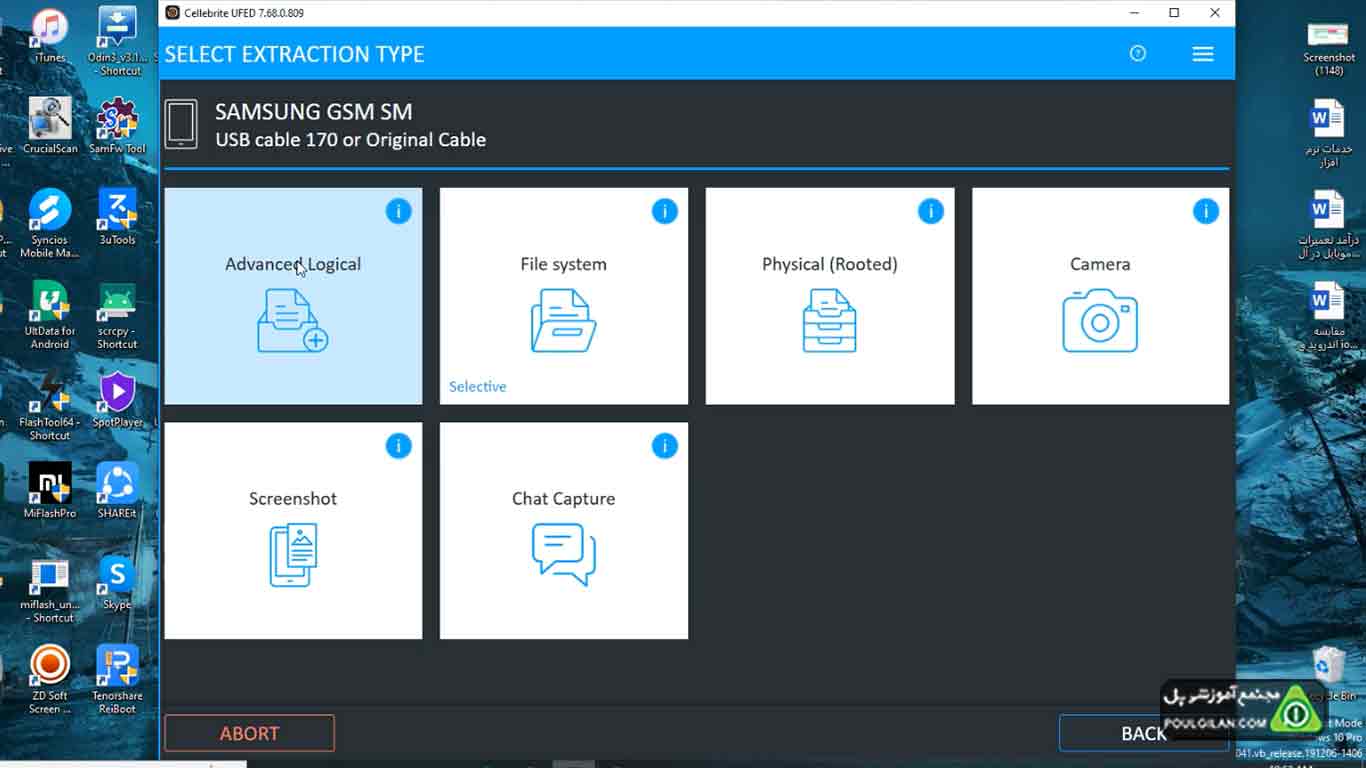The height and width of the screenshot is (768, 1366).
Task: Open UltData for Android icon
Action: coord(50,315)
